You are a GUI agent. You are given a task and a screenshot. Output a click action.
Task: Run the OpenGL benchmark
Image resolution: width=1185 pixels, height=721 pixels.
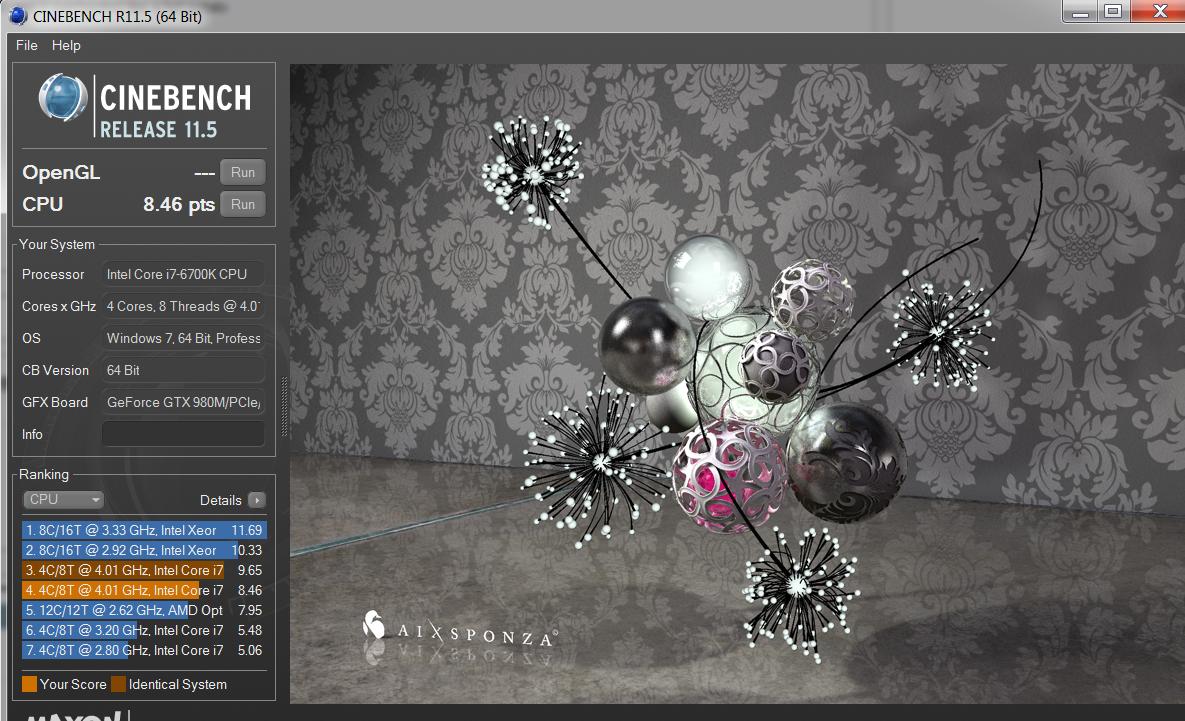point(243,172)
